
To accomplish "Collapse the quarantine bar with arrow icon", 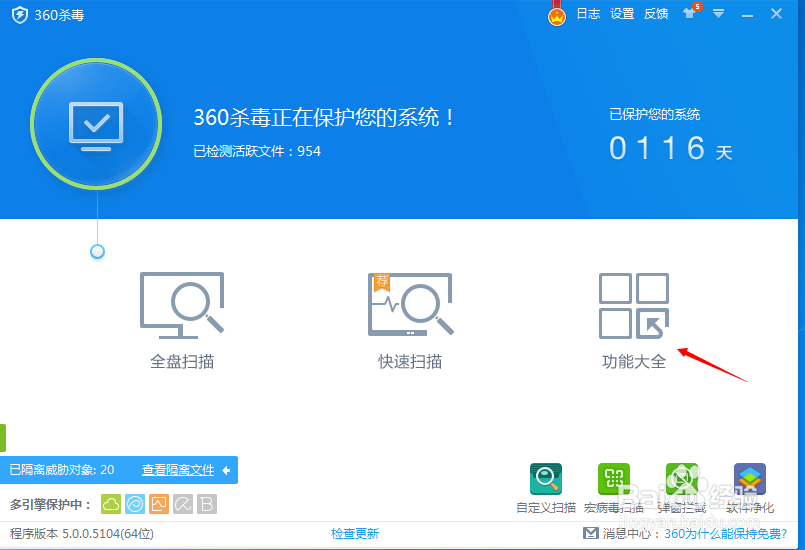I will 226,470.
